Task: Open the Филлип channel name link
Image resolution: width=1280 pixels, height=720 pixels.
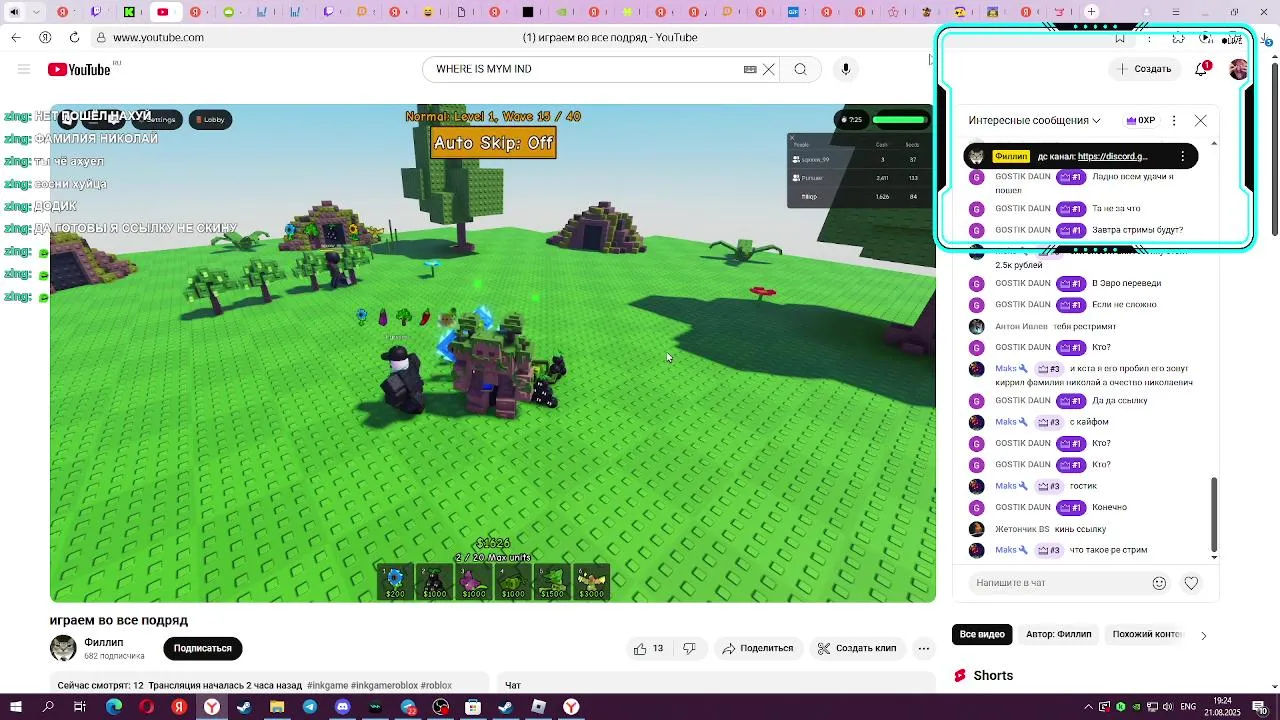Action: 104,642
